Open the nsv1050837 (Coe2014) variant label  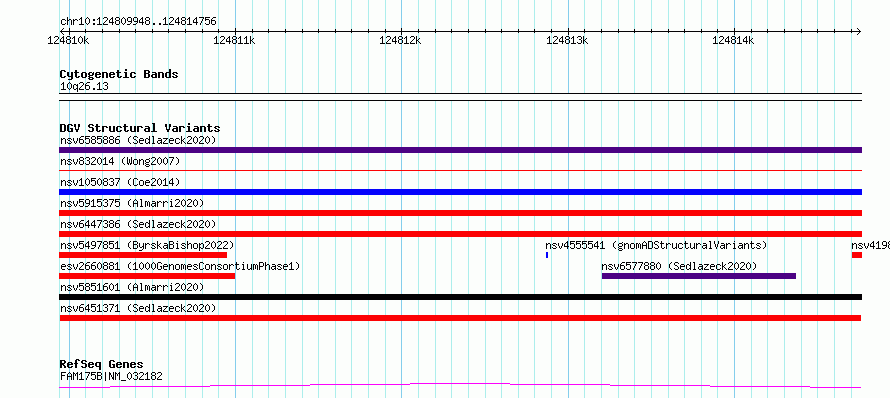tap(120, 182)
